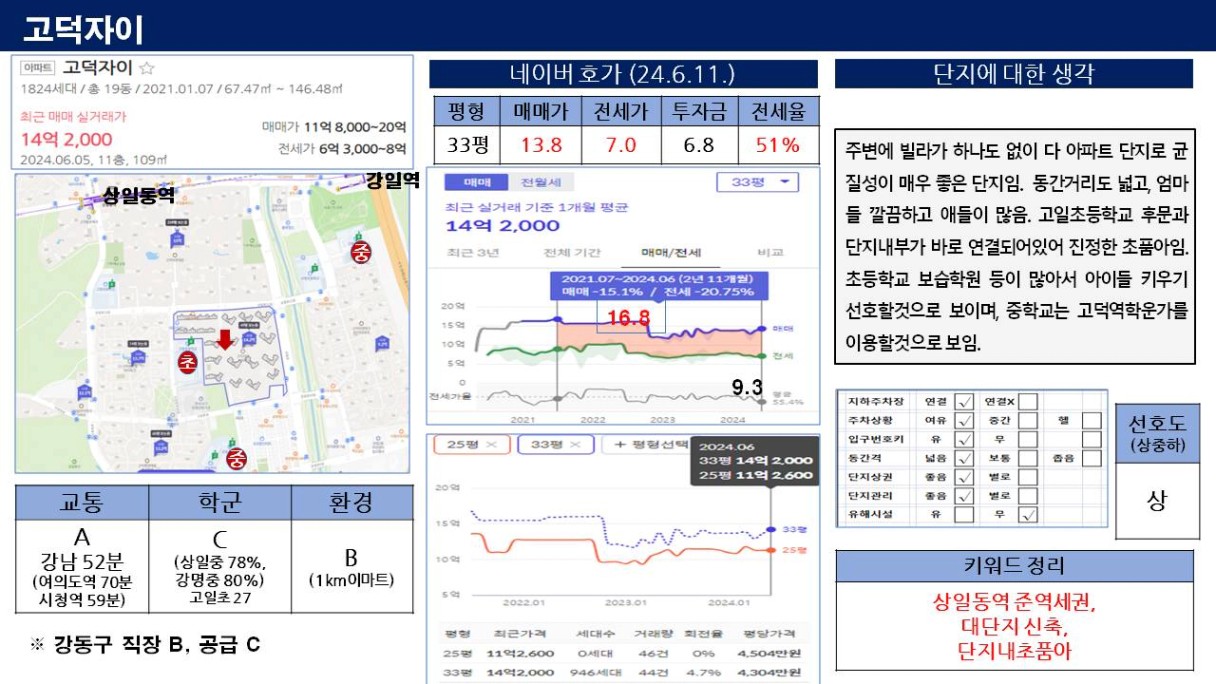Click the 25평 comparison chip
1216x684 pixels.
coord(470,444)
